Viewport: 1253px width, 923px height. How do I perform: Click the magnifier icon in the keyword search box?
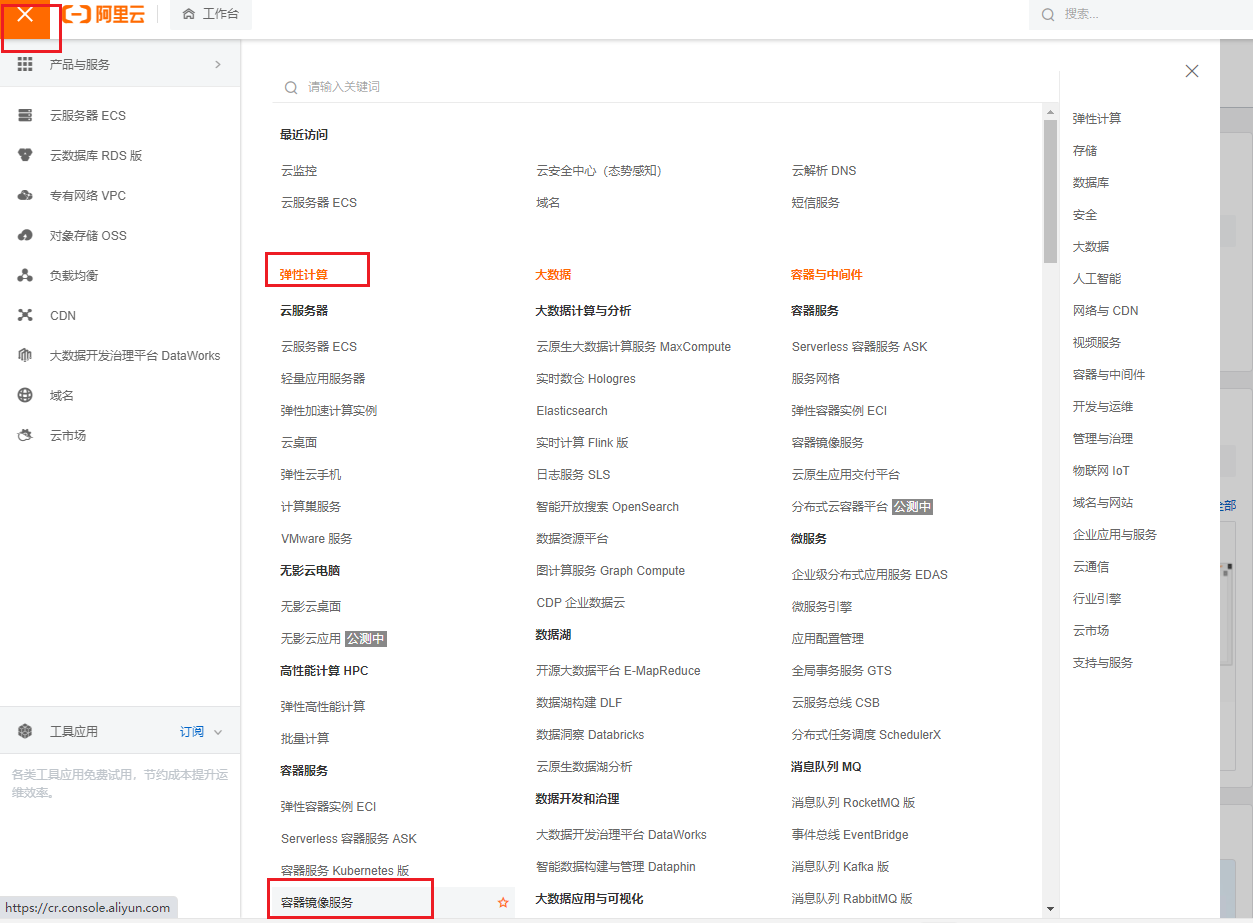click(291, 87)
